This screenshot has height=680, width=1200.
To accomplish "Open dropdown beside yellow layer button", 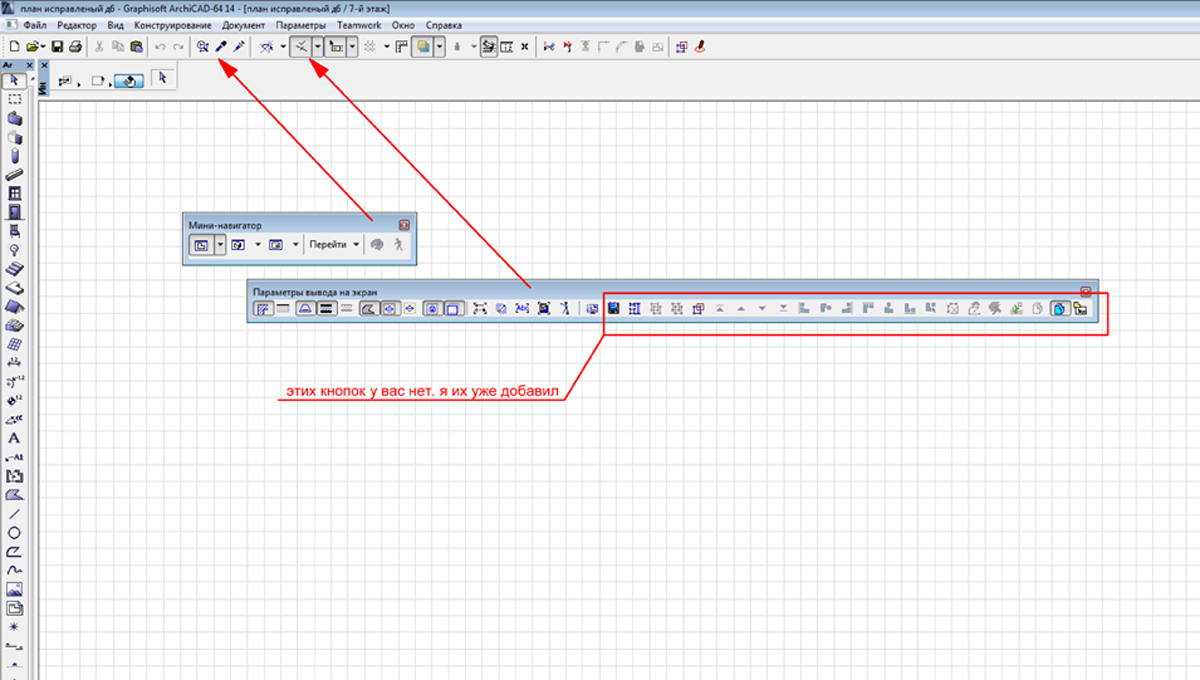I will pyautogui.click(x=439, y=46).
